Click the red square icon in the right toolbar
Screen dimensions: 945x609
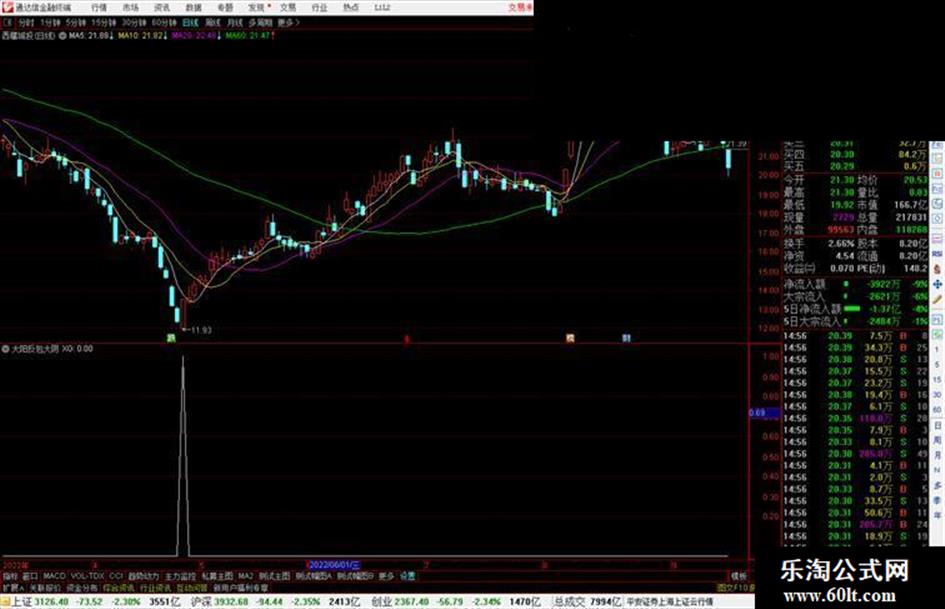coord(937,174)
